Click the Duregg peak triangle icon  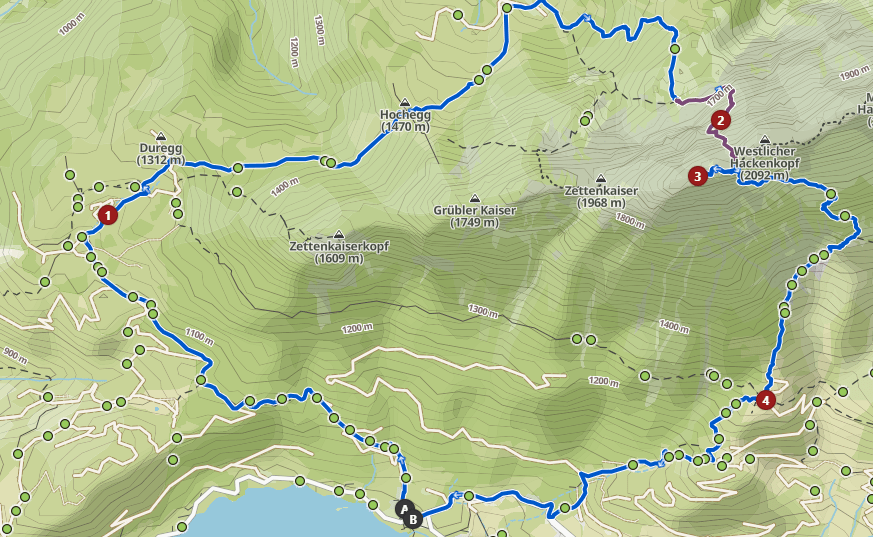[161, 136]
